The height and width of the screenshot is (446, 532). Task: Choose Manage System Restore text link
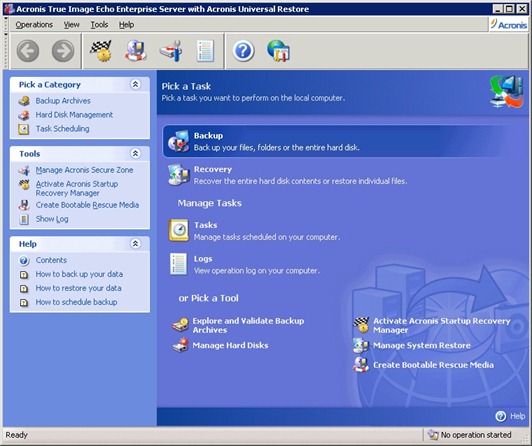click(422, 345)
